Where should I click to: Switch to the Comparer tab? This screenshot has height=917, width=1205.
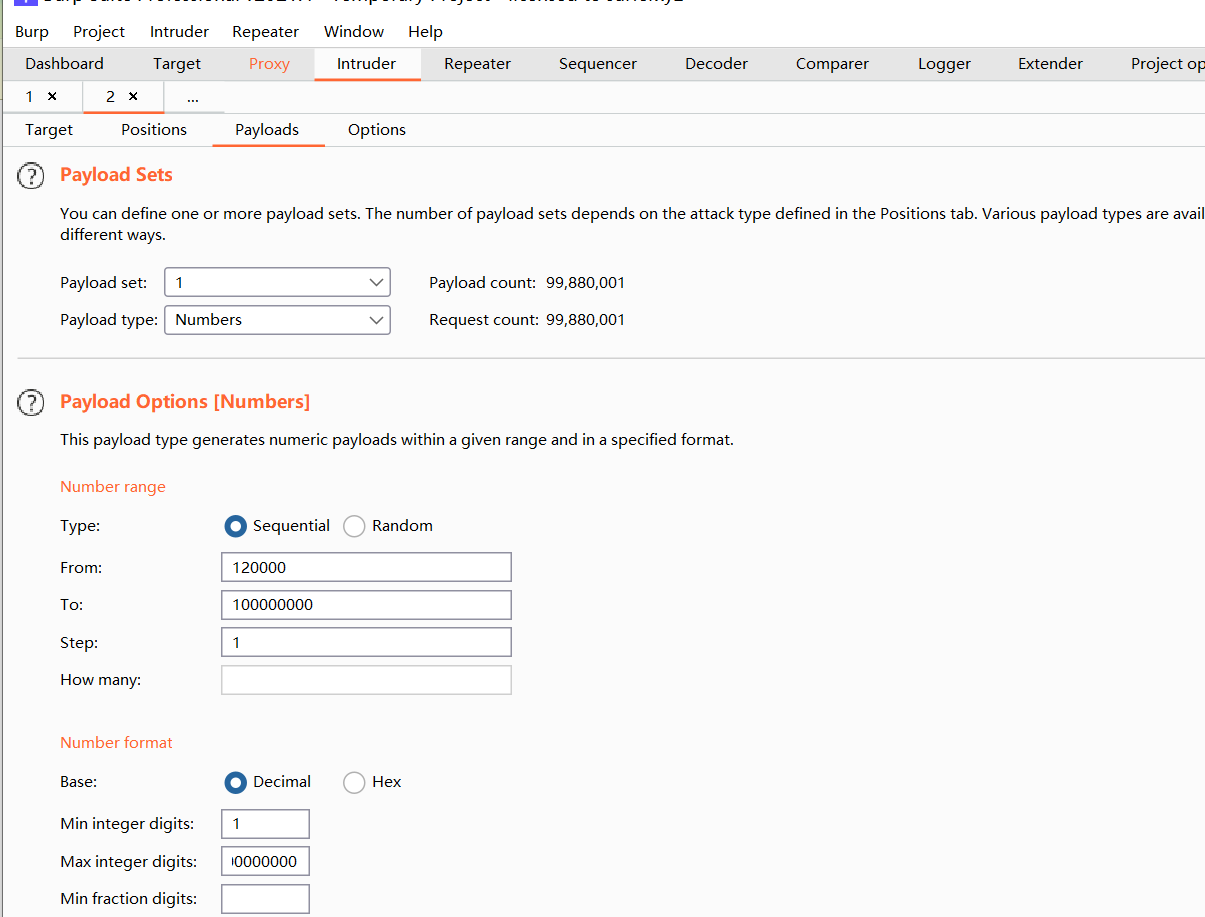tap(832, 64)
